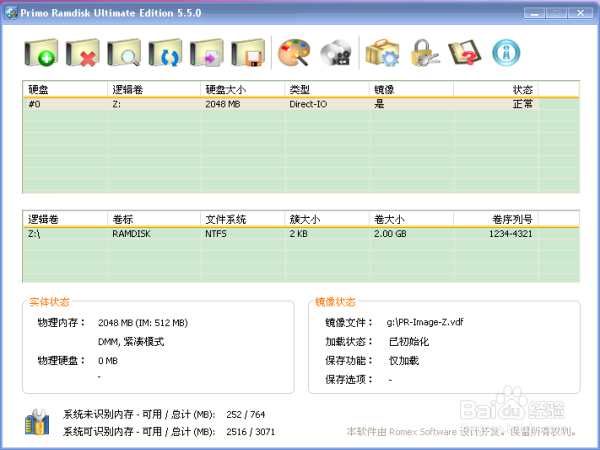The height and width of the screenshot is (450, 600).
Task: Click the 0 MB physical disk value
Action: [108, 360]
